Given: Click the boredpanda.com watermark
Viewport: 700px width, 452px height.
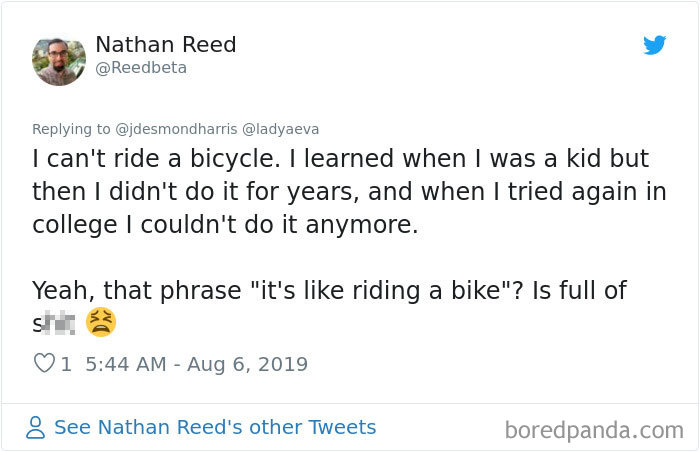Looking at the screenshot, I should point(594,430).
